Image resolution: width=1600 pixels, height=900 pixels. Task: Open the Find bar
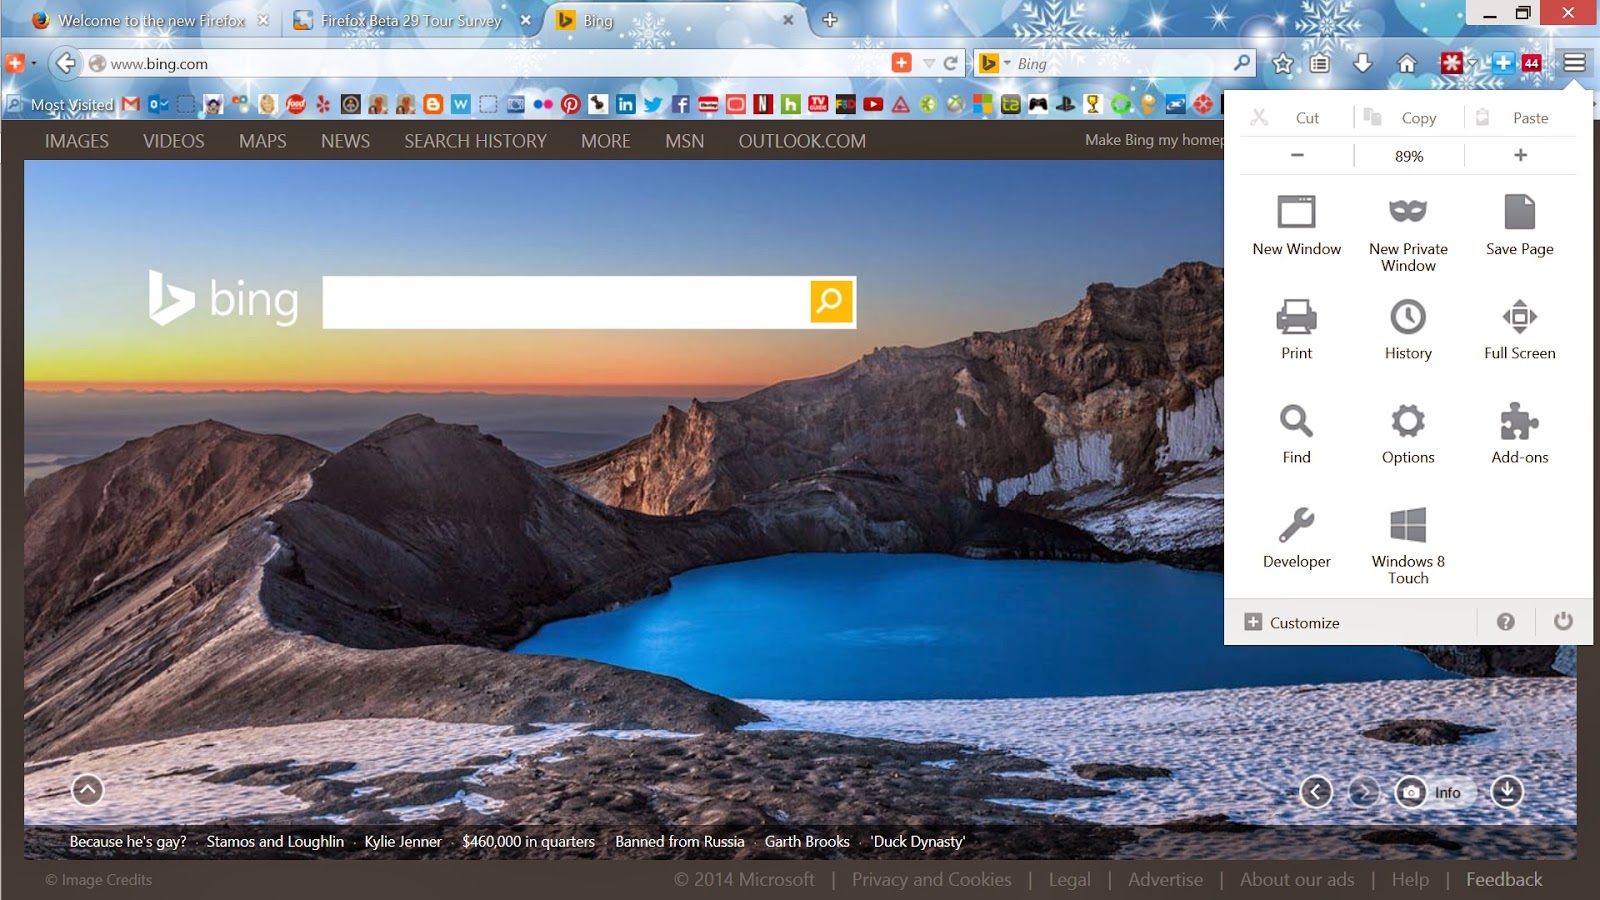coord(1296,430)
